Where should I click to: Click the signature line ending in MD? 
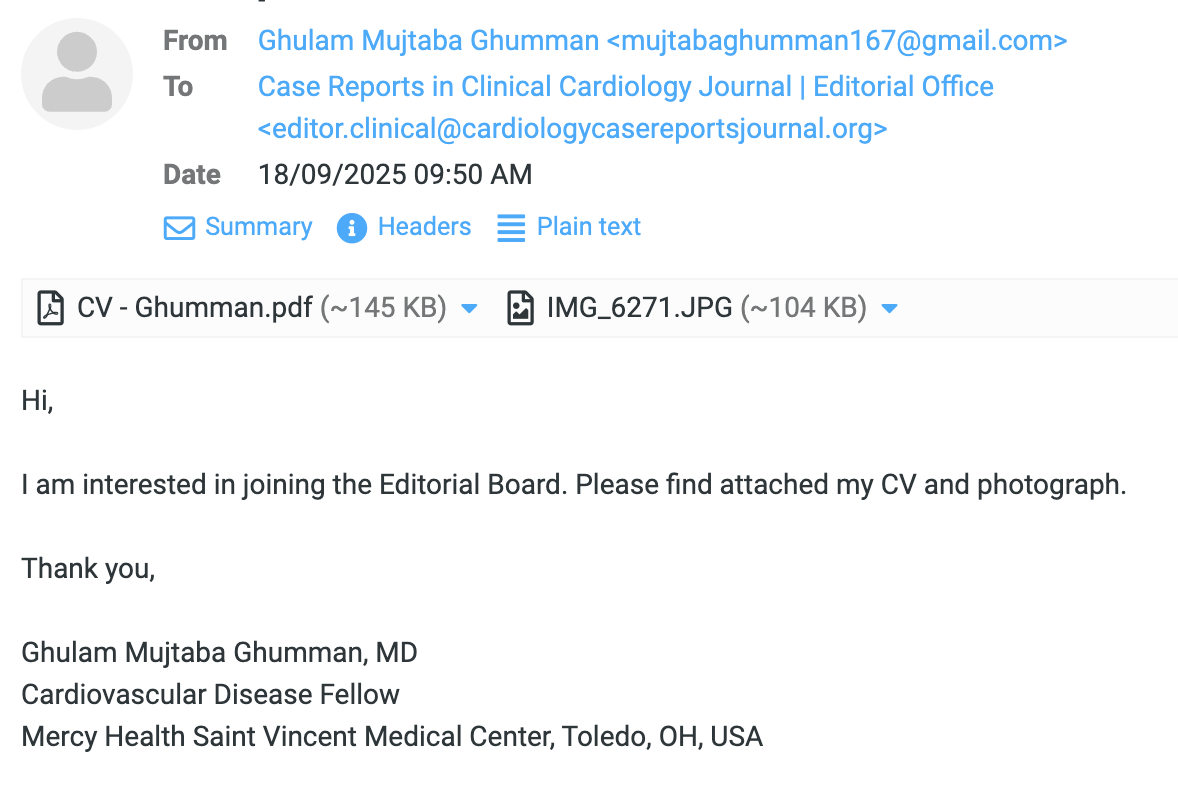coord(219,653)
